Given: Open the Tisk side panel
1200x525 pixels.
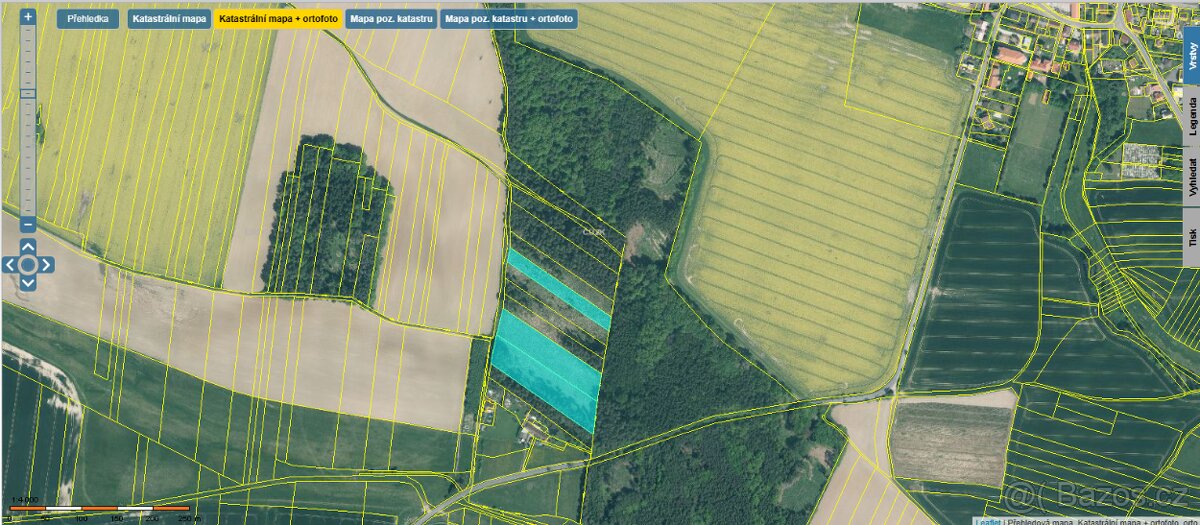Looking at the screenshot, I should coord(1192,238).
